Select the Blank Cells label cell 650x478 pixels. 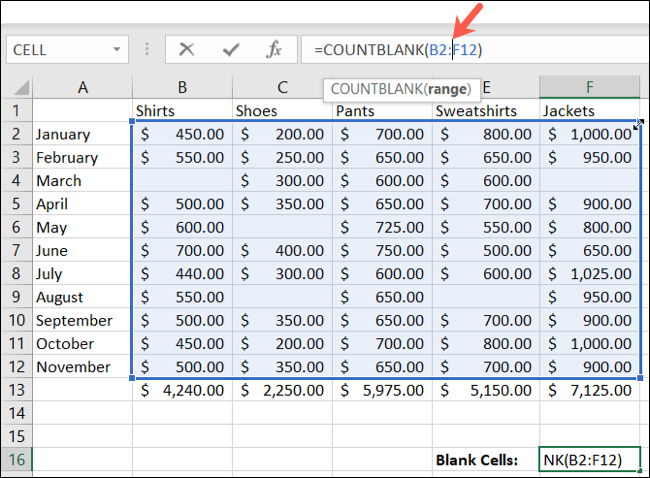pyautogui.click(x=484, y=459)
